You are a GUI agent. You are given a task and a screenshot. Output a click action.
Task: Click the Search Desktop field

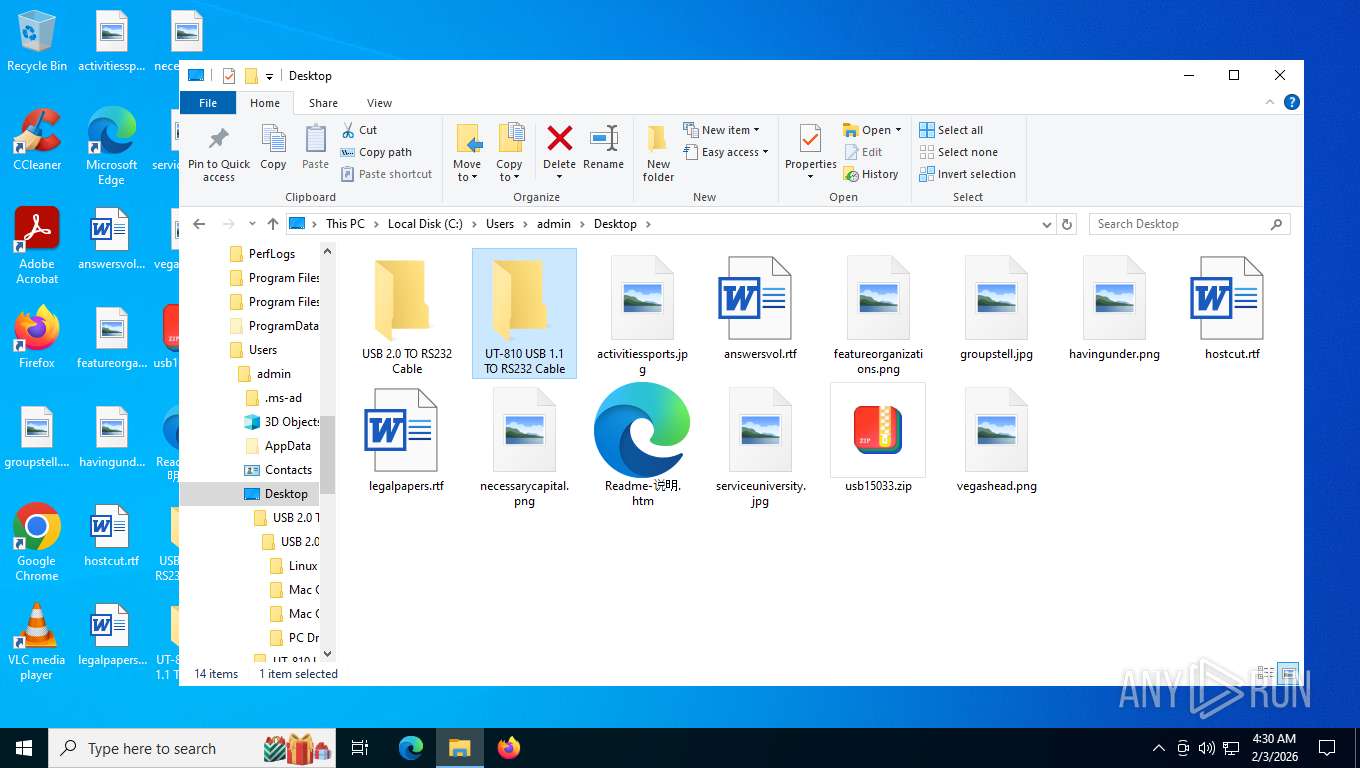pyautogui.click(x=1189, y=224)
